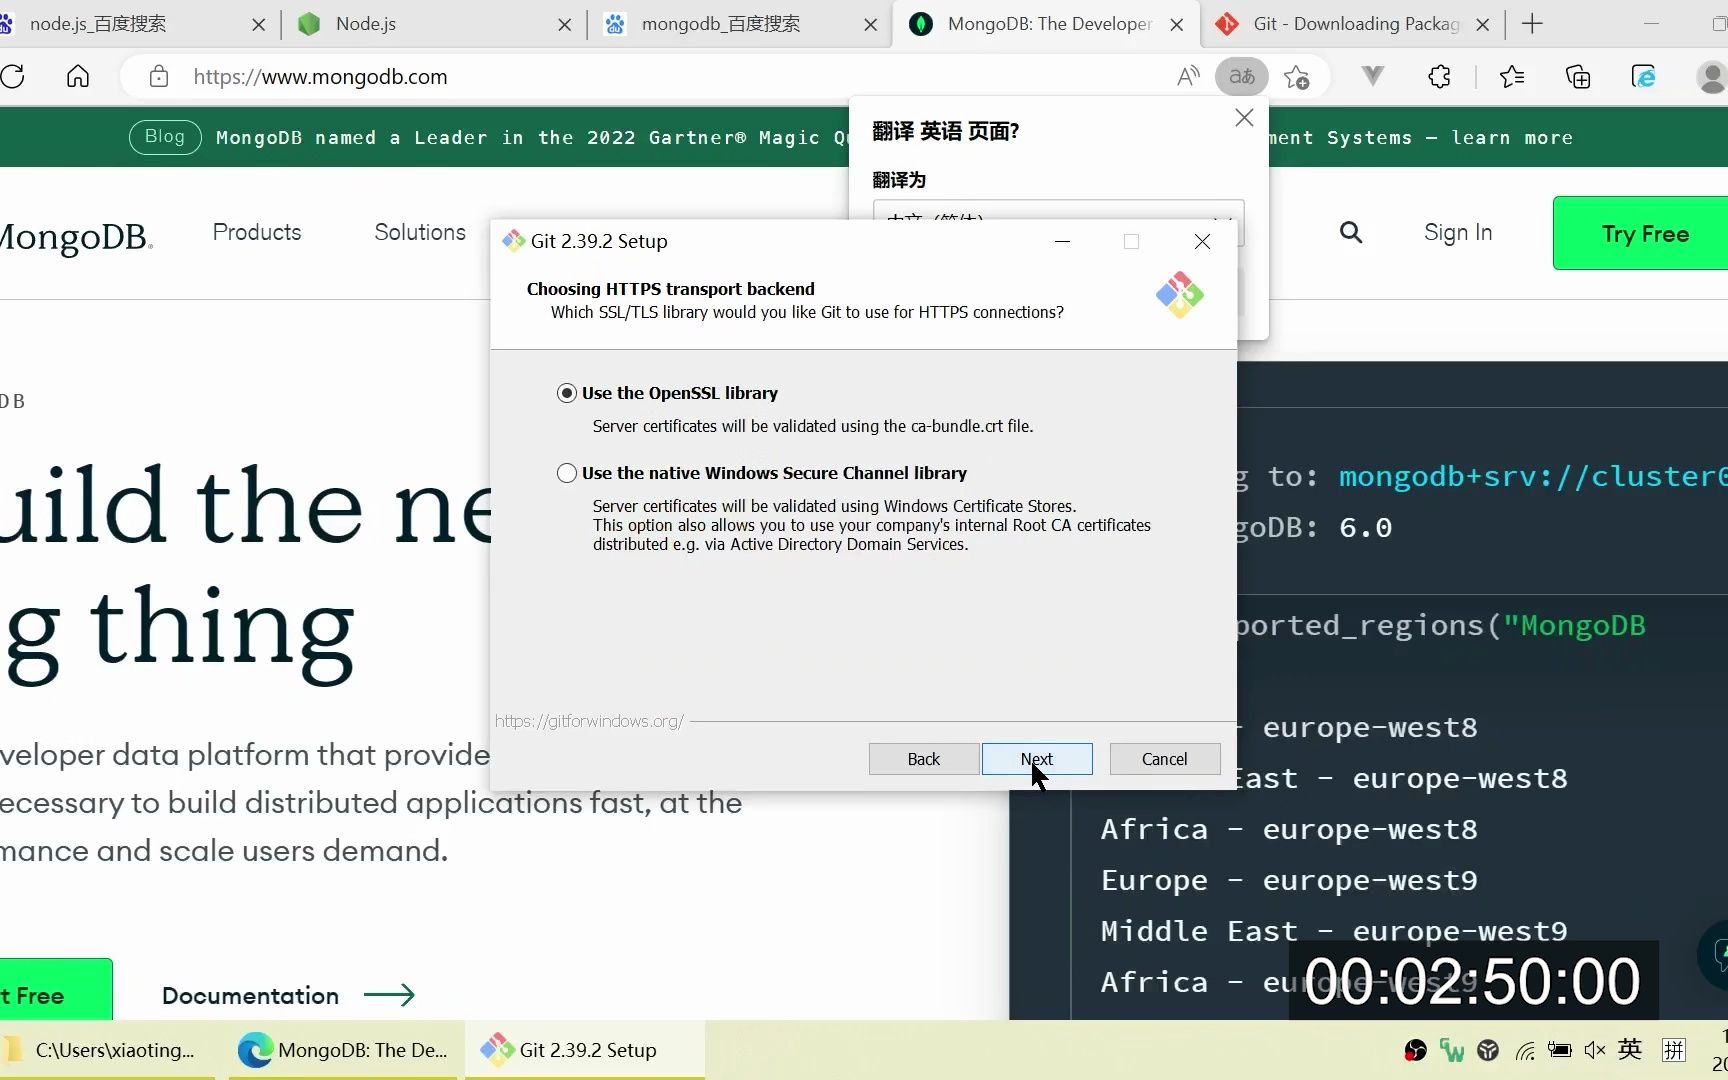This screenshot has width=1728, height=1080.
Task: Click Back in Git Setup
Action: tap(924, 759)
